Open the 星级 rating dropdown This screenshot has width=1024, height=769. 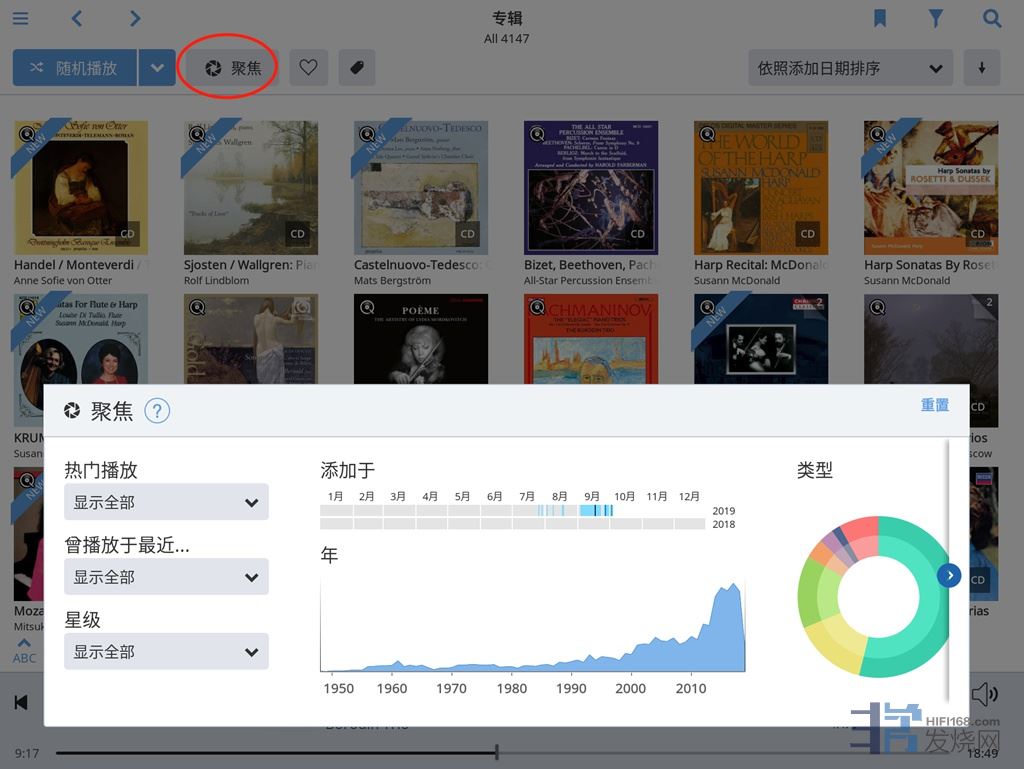click(x=166, y=652)
